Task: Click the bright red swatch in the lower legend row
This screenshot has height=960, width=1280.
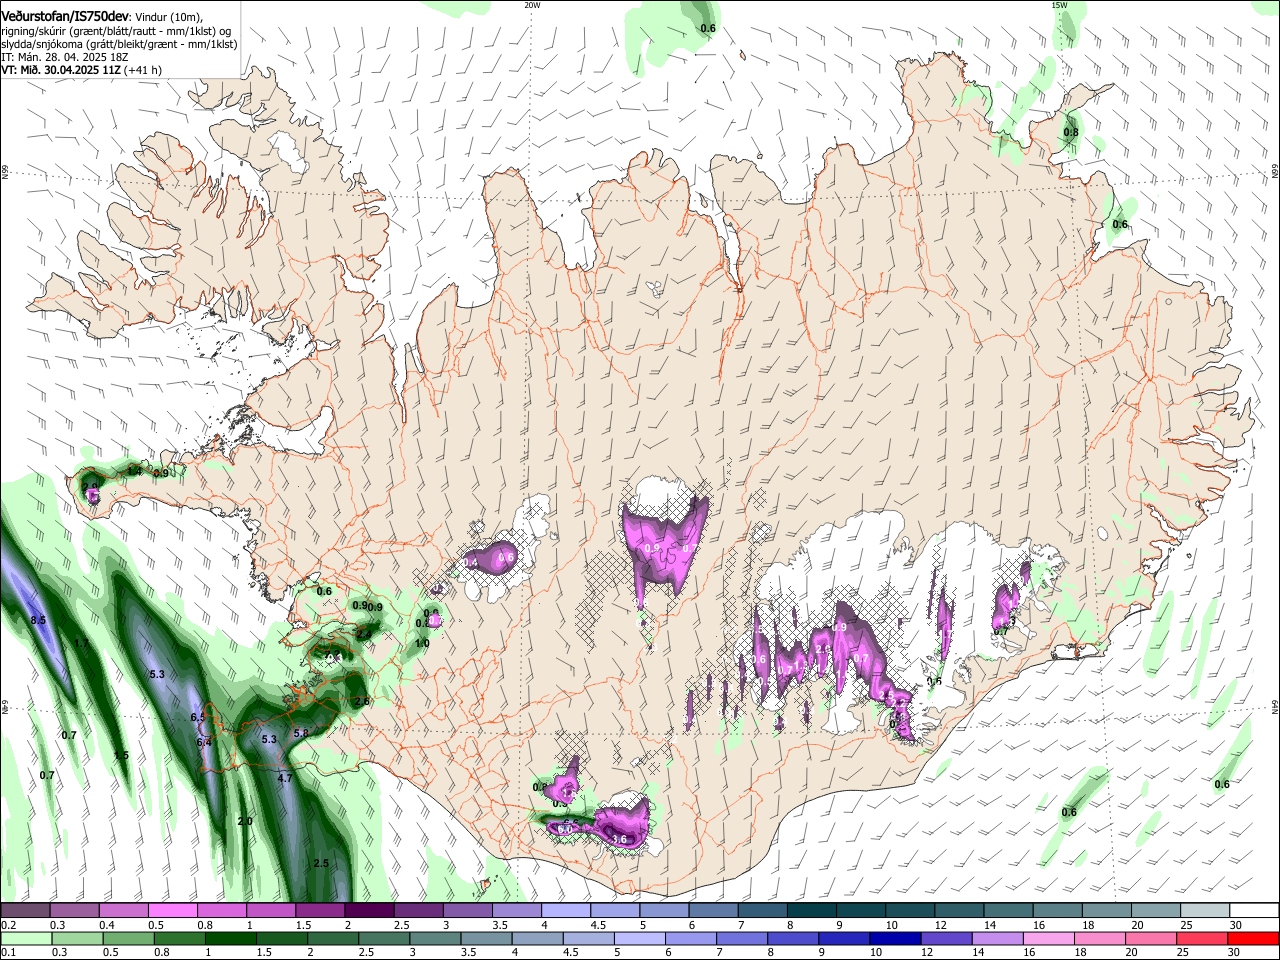Action: tap(1253, 938)
